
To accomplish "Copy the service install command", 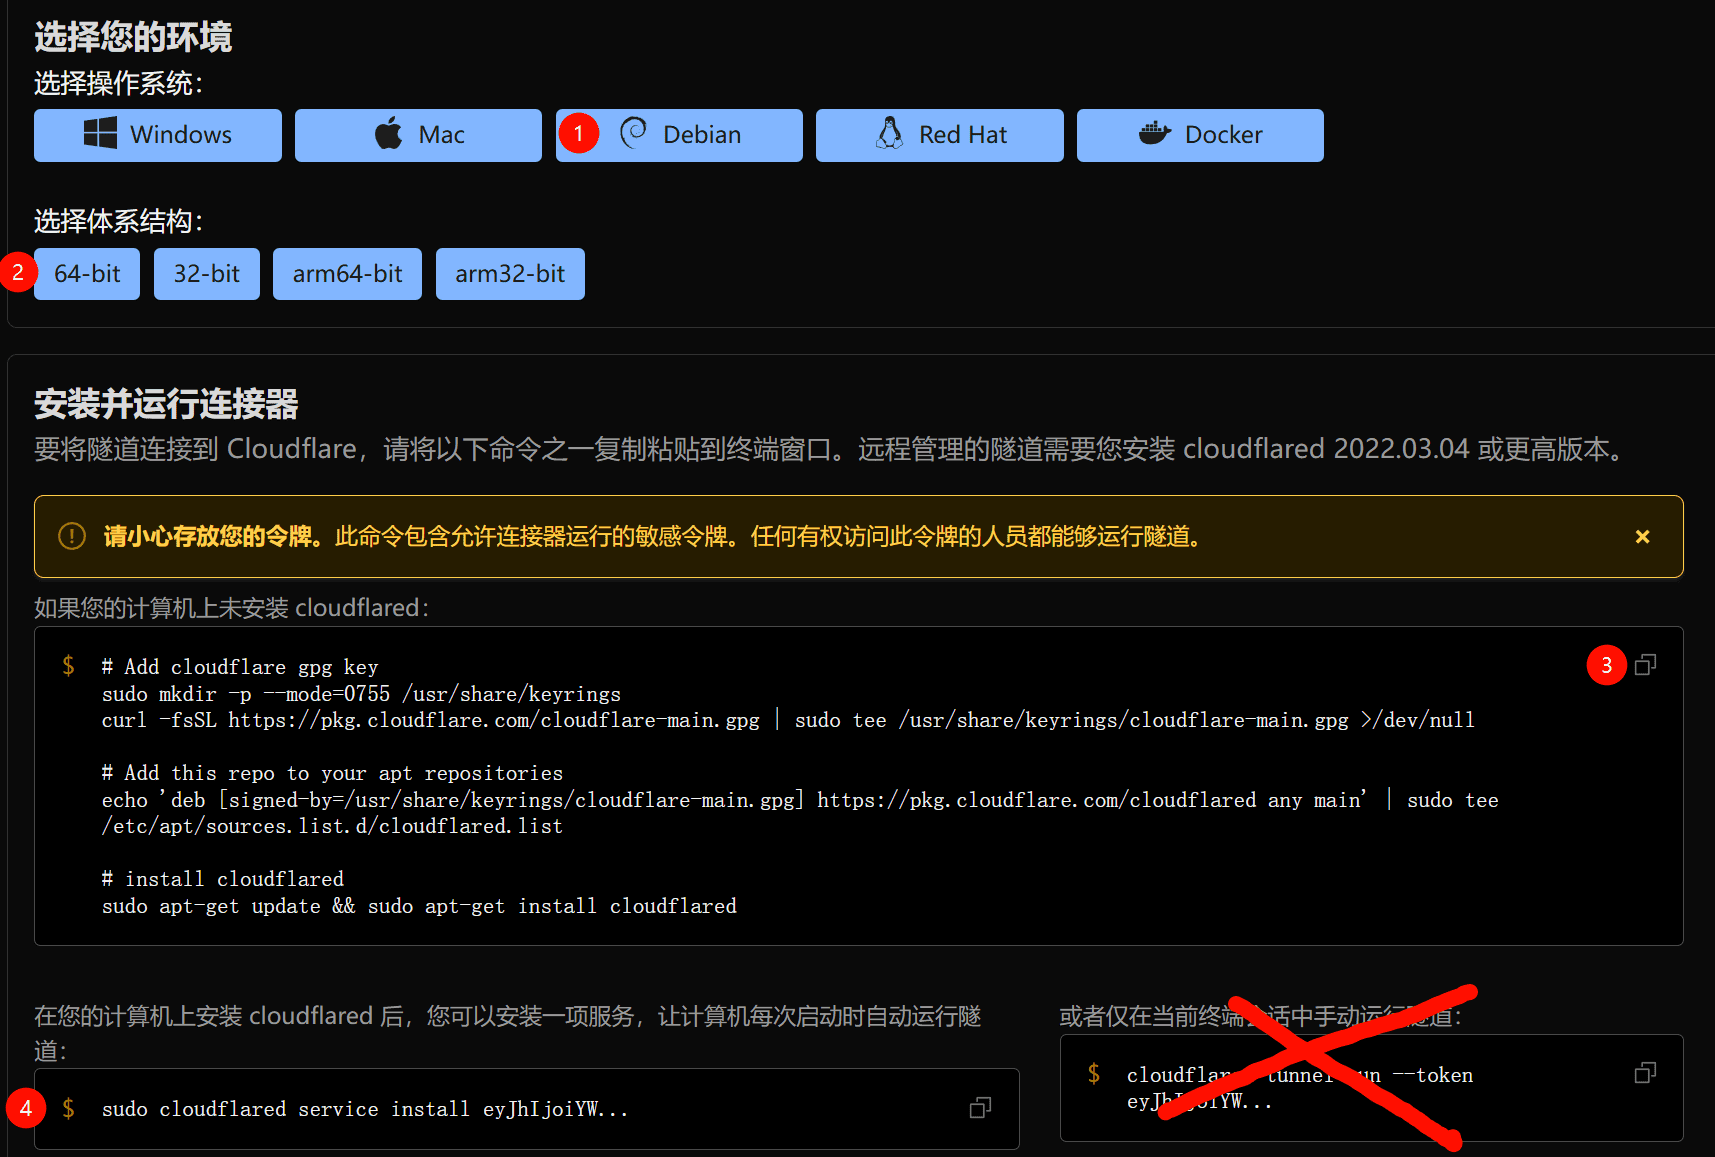I will 980,1108.
